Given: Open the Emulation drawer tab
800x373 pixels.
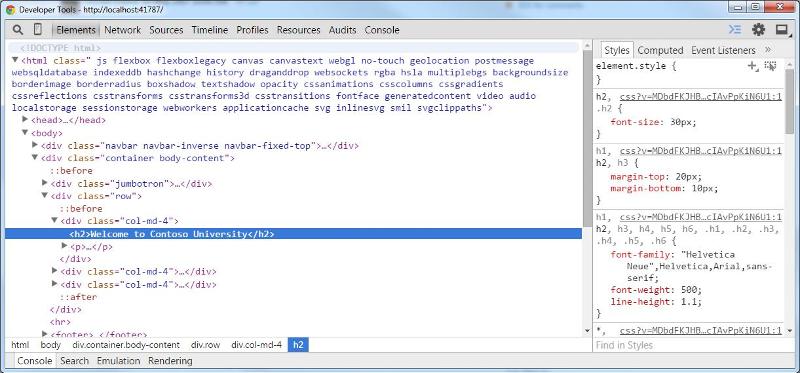Looking at the screenshot, I should [118, 361].
